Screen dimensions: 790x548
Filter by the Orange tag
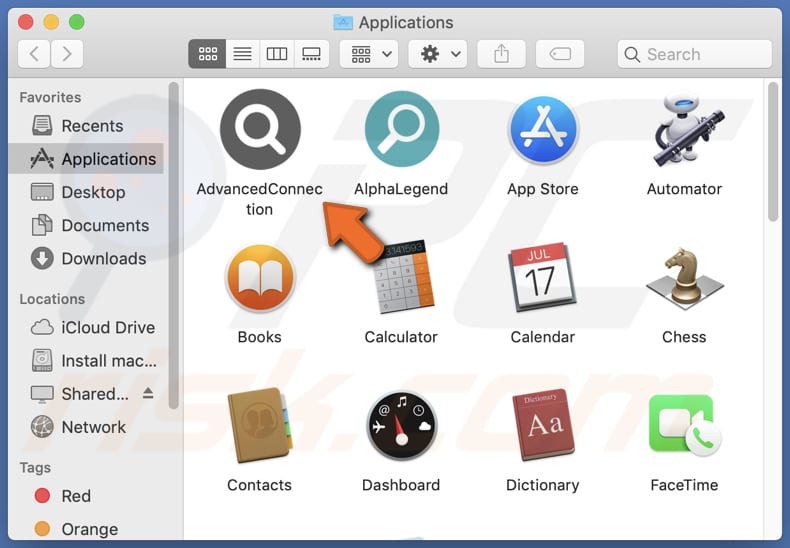coord(86,529)
